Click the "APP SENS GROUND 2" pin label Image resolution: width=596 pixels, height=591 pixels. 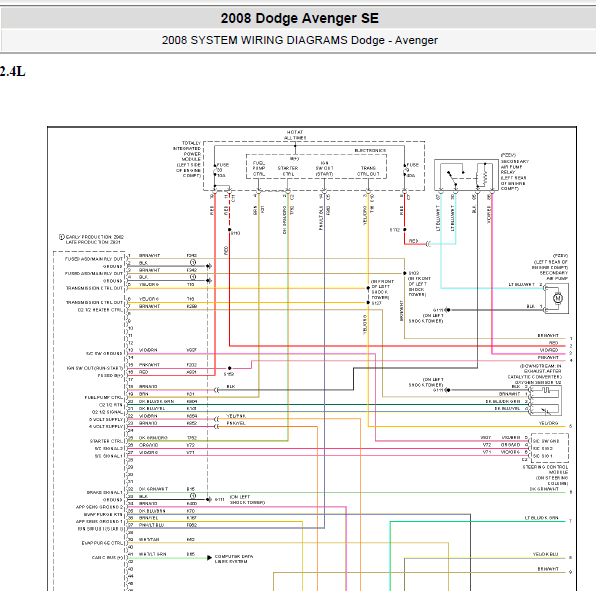pos(100,507)
